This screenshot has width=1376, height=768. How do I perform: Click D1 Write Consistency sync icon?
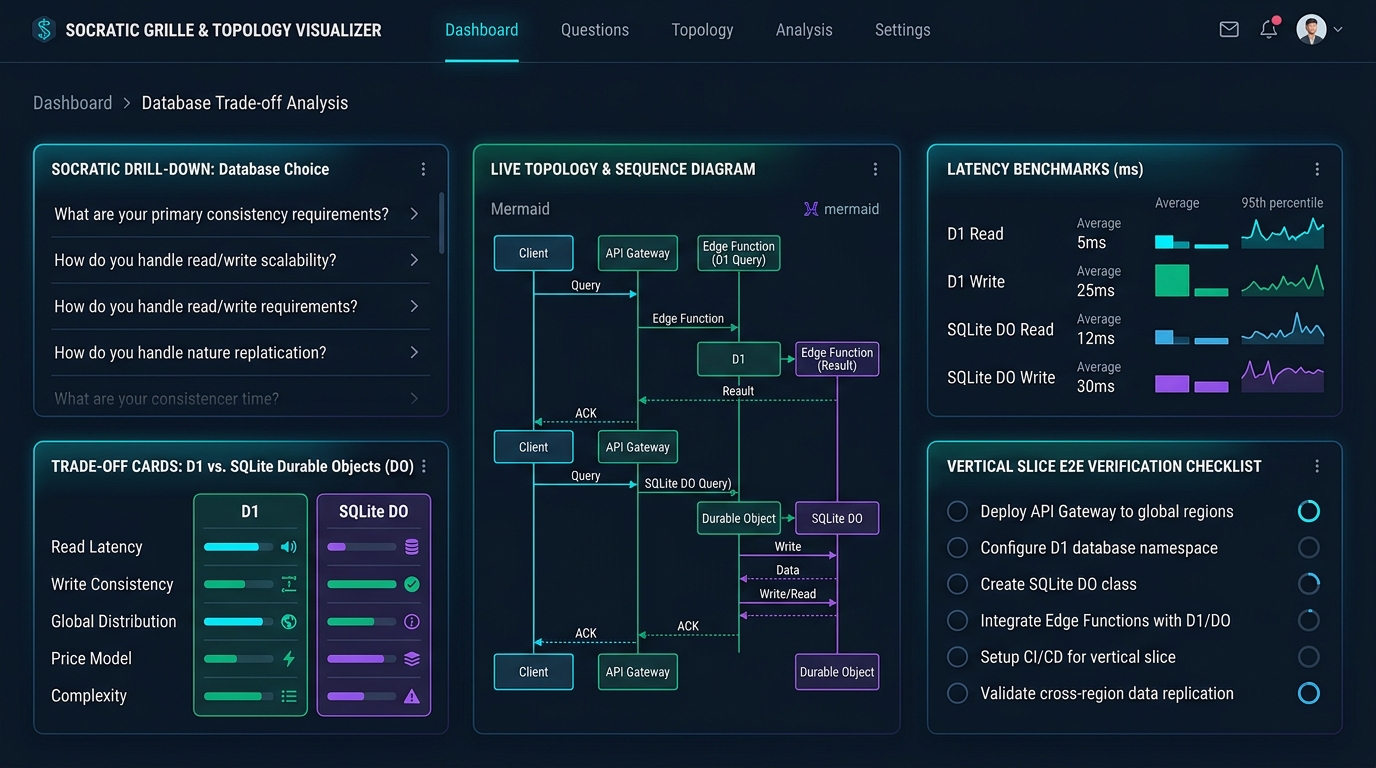(289, 584)
